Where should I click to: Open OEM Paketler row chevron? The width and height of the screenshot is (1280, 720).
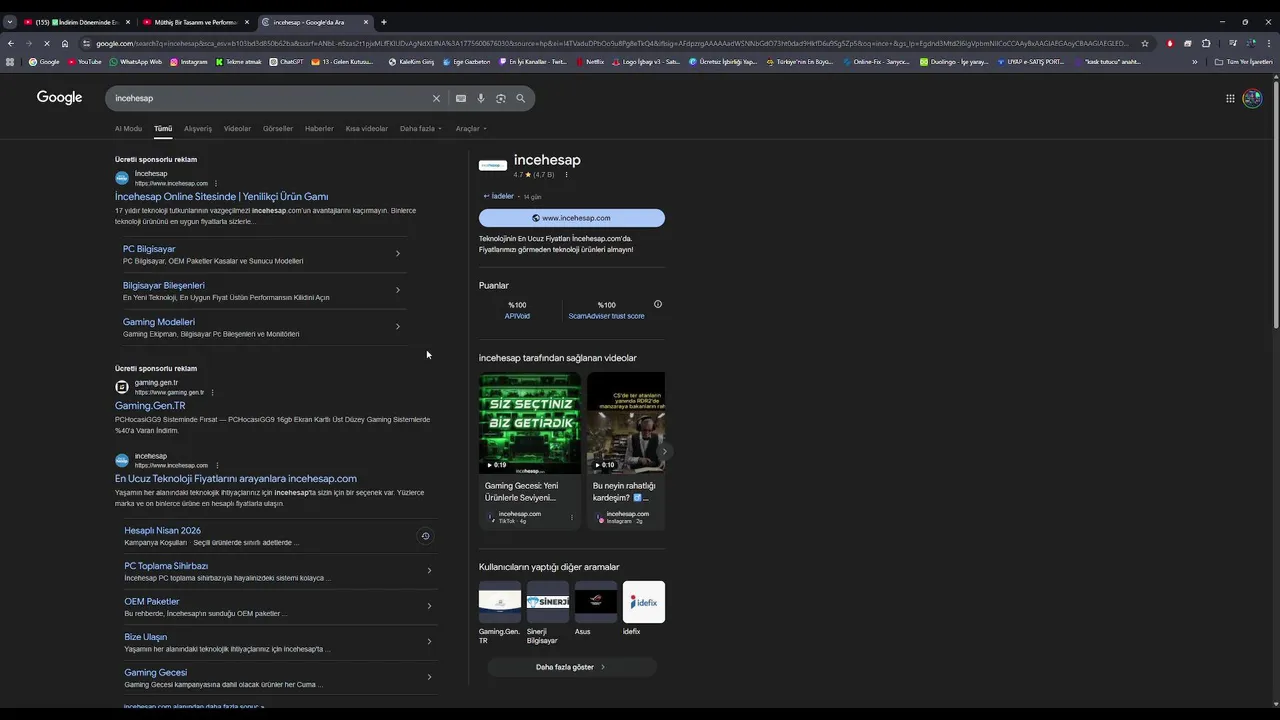point(429,606)
